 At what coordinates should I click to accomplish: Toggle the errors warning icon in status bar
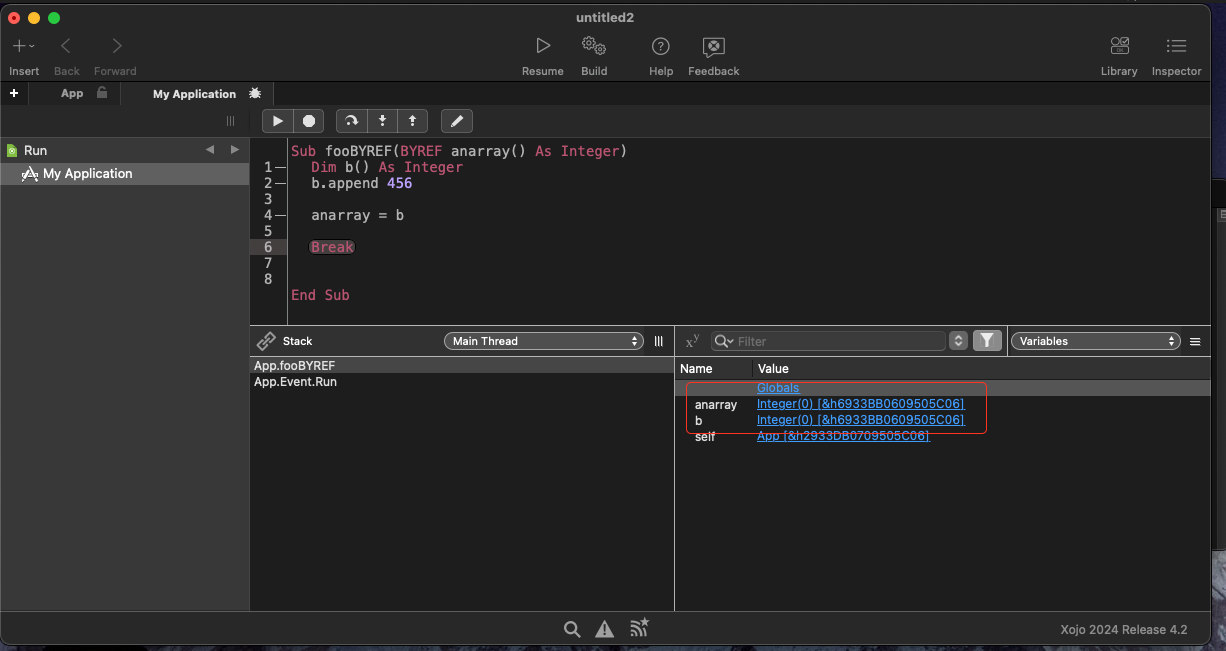605,629
